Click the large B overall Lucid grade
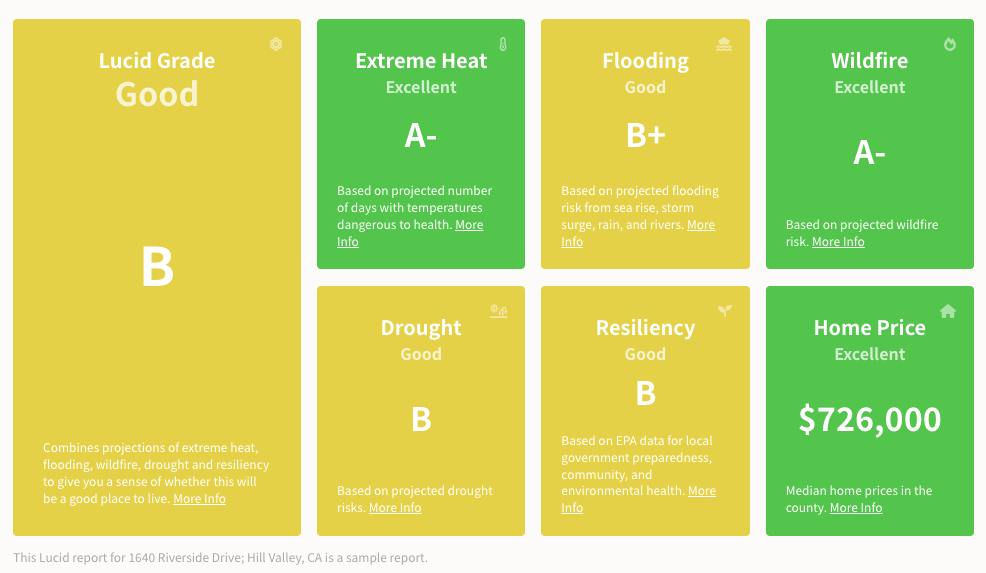This screenshot has height=573, width=986. pos(157,267)
